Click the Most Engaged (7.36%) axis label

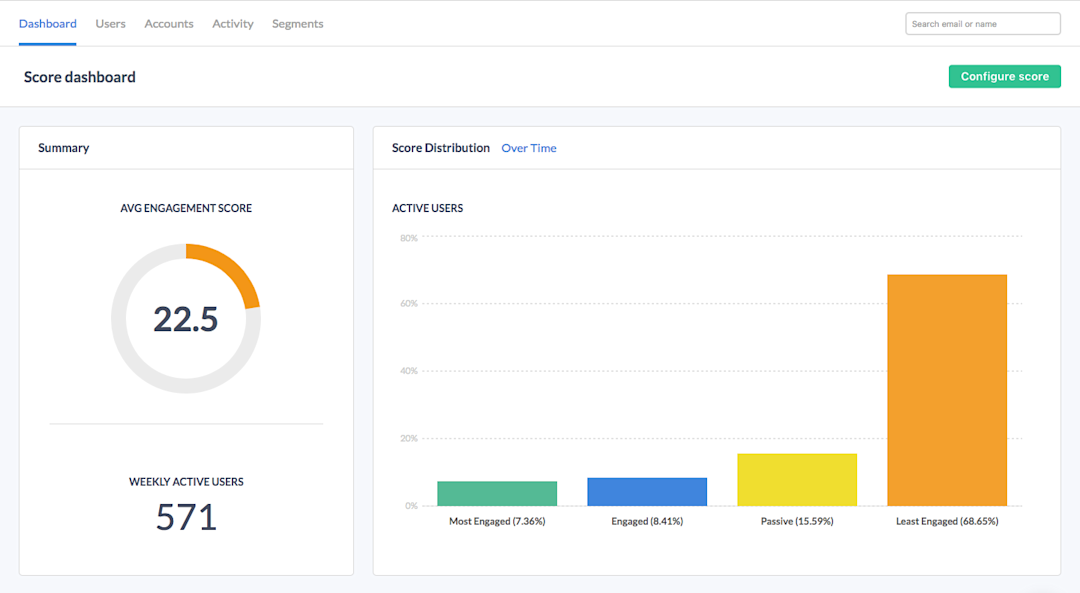click(497, 521)
